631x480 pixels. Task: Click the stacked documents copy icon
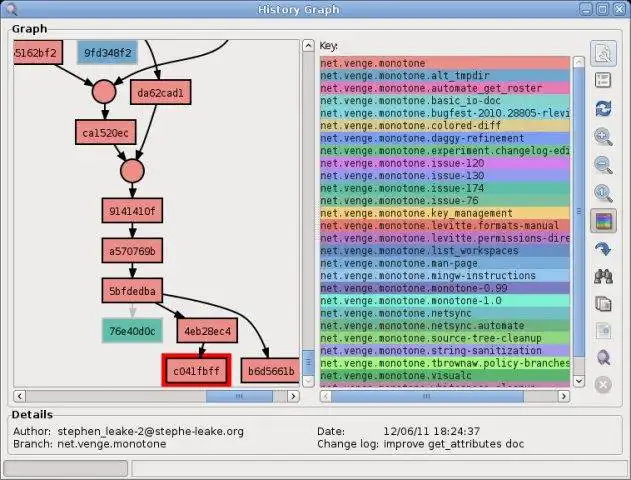[603, 304]
